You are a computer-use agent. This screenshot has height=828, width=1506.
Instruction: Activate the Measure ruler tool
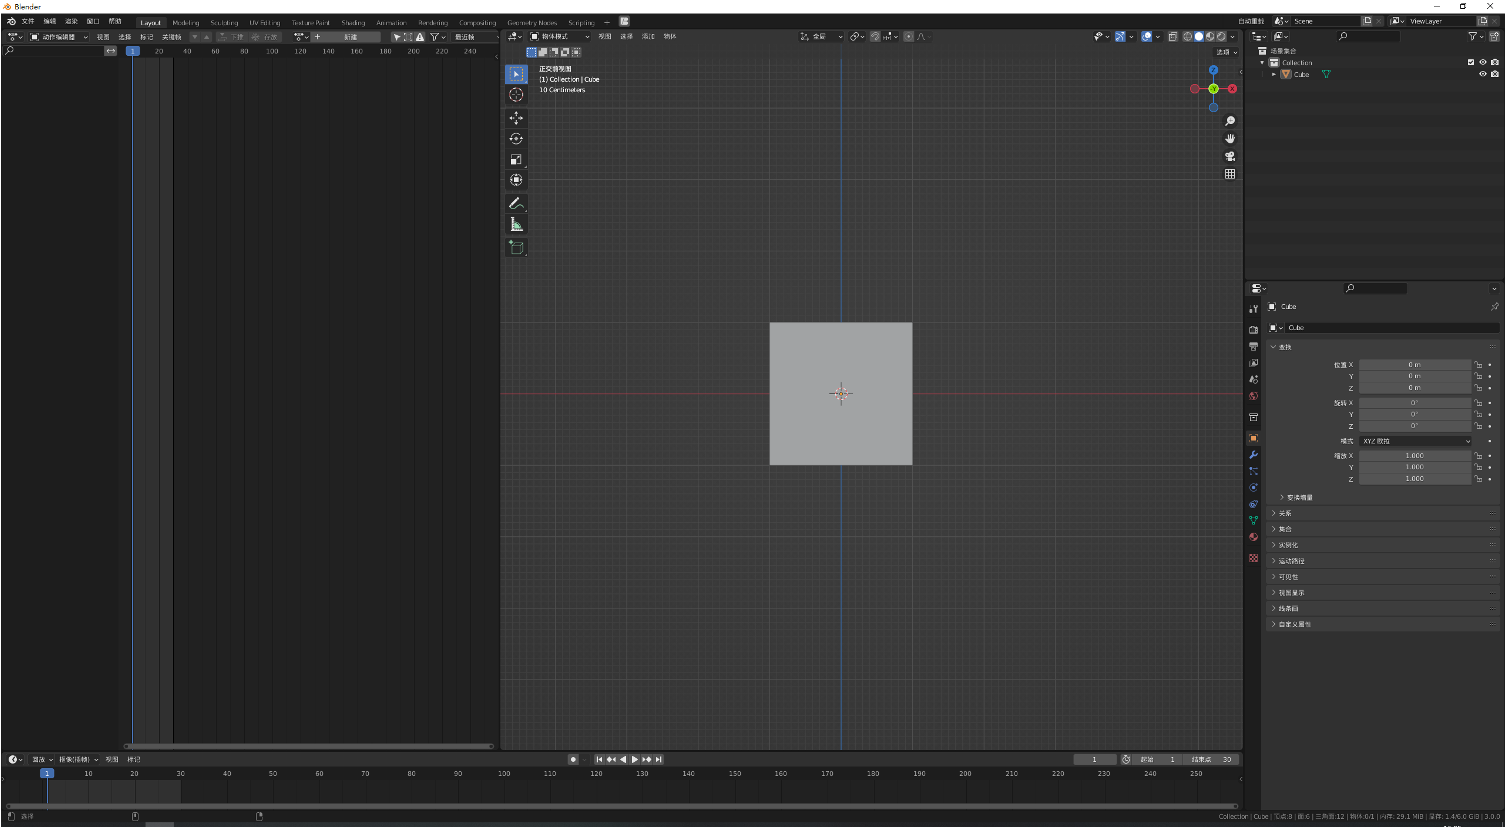(x=516, y=224)
